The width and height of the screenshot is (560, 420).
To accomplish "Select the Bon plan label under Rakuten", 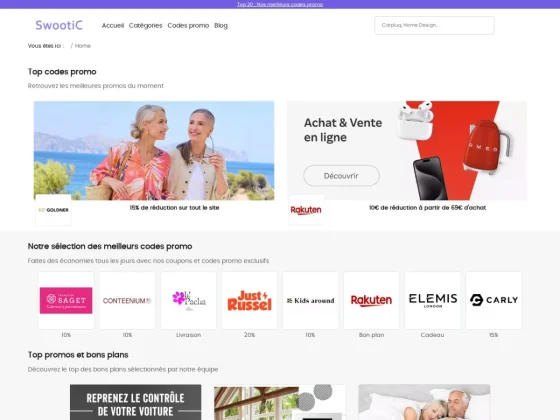I will (x=371, y=335).
